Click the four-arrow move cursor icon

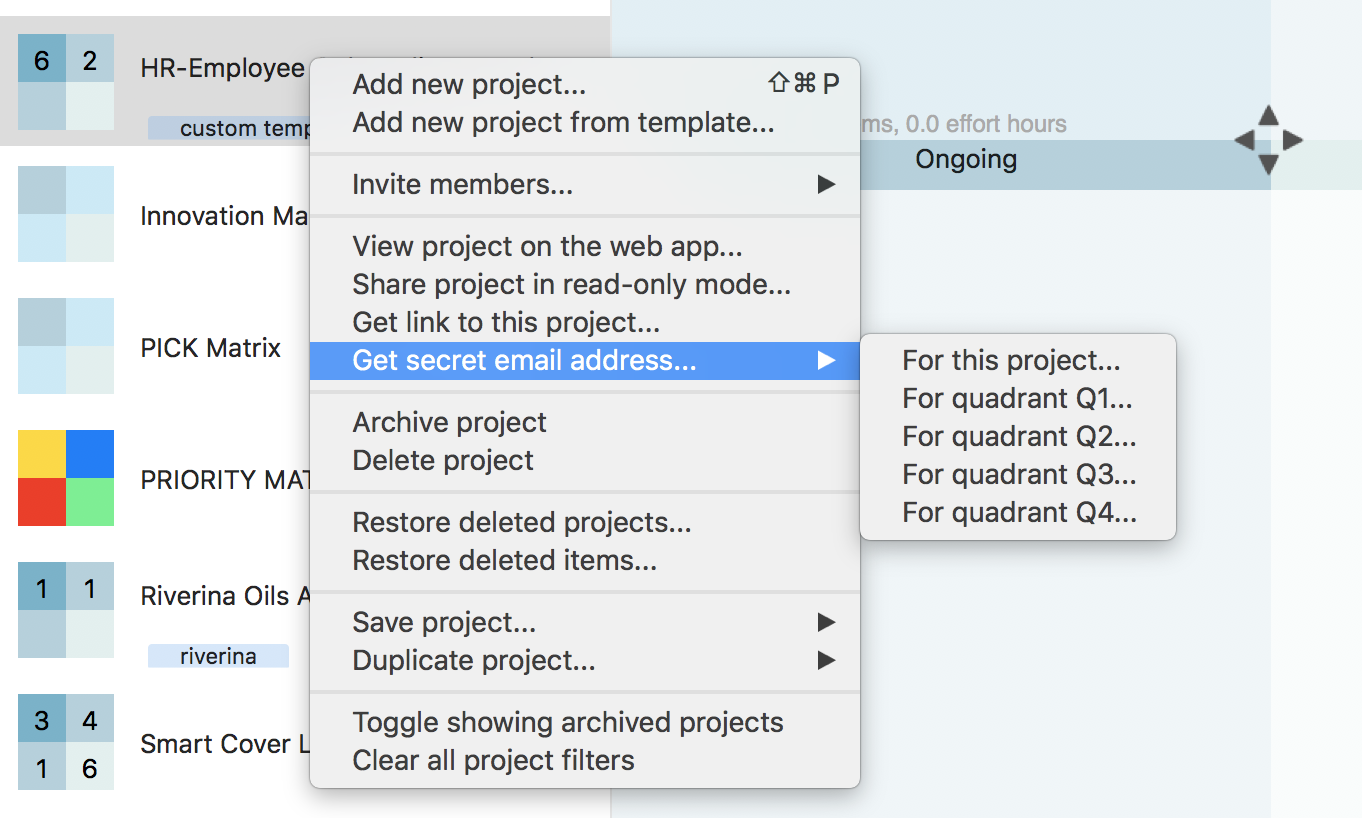[x=1268, y=142]
